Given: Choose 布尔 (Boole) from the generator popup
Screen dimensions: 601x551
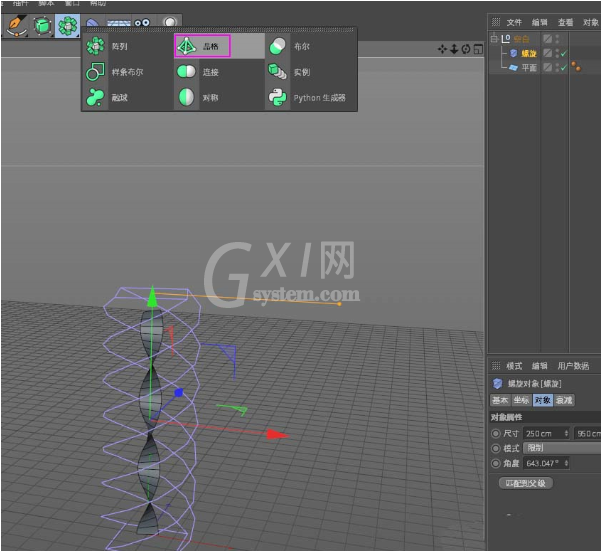Looking at the screenshot, I should [x=310, y=46].
